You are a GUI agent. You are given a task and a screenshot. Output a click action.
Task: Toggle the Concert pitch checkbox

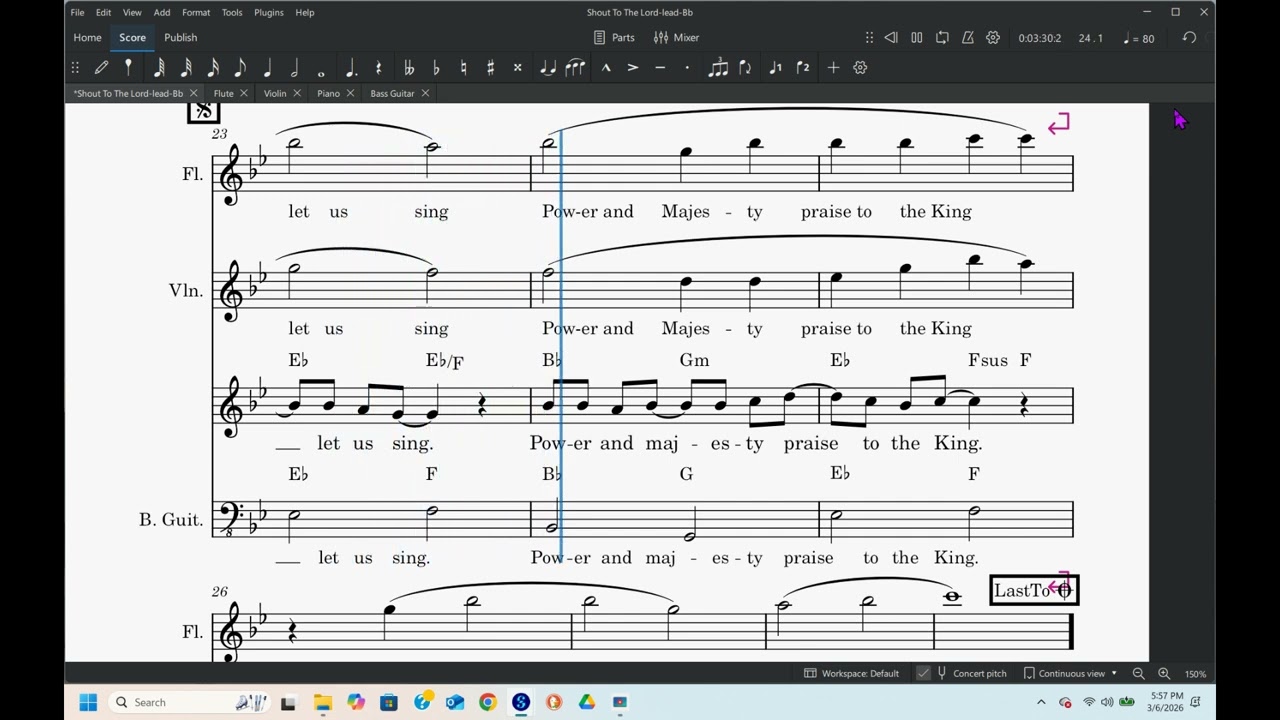(923, 673)
